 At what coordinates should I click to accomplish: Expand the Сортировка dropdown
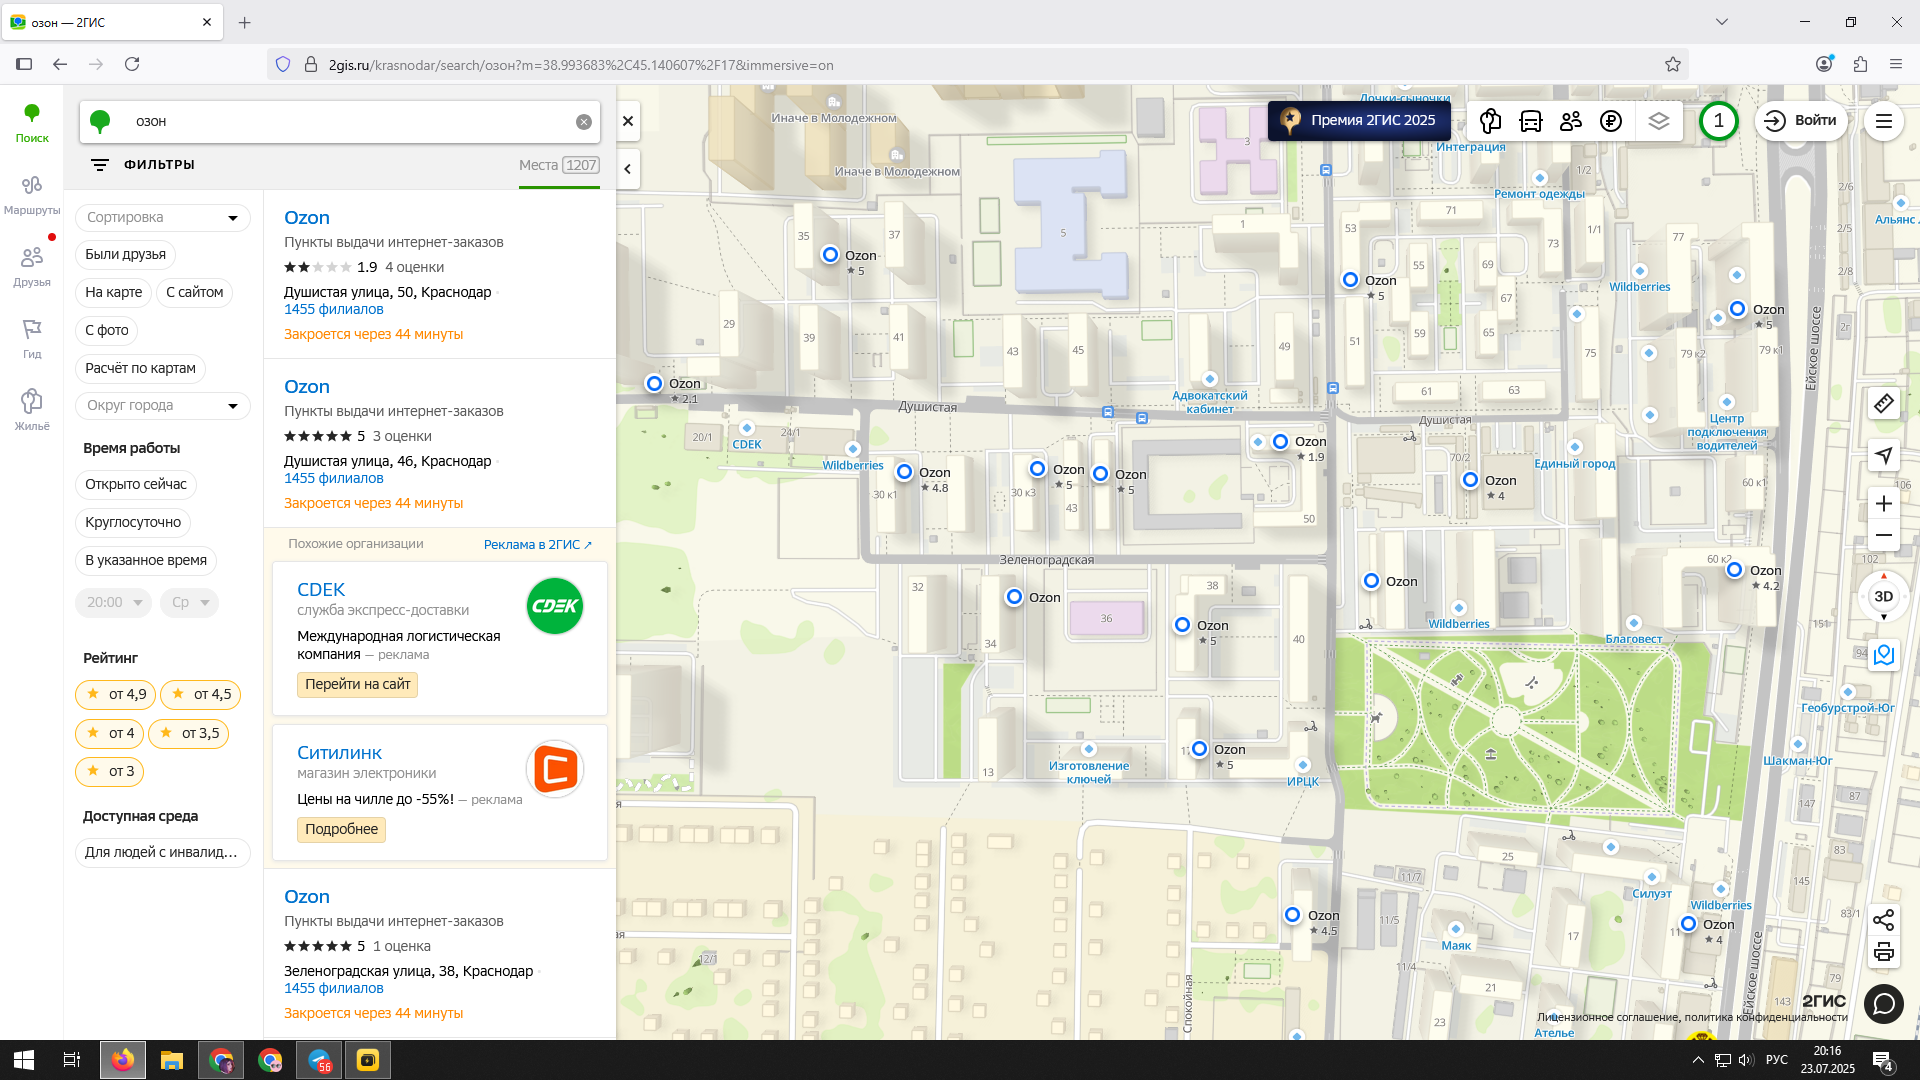(162, 218)
